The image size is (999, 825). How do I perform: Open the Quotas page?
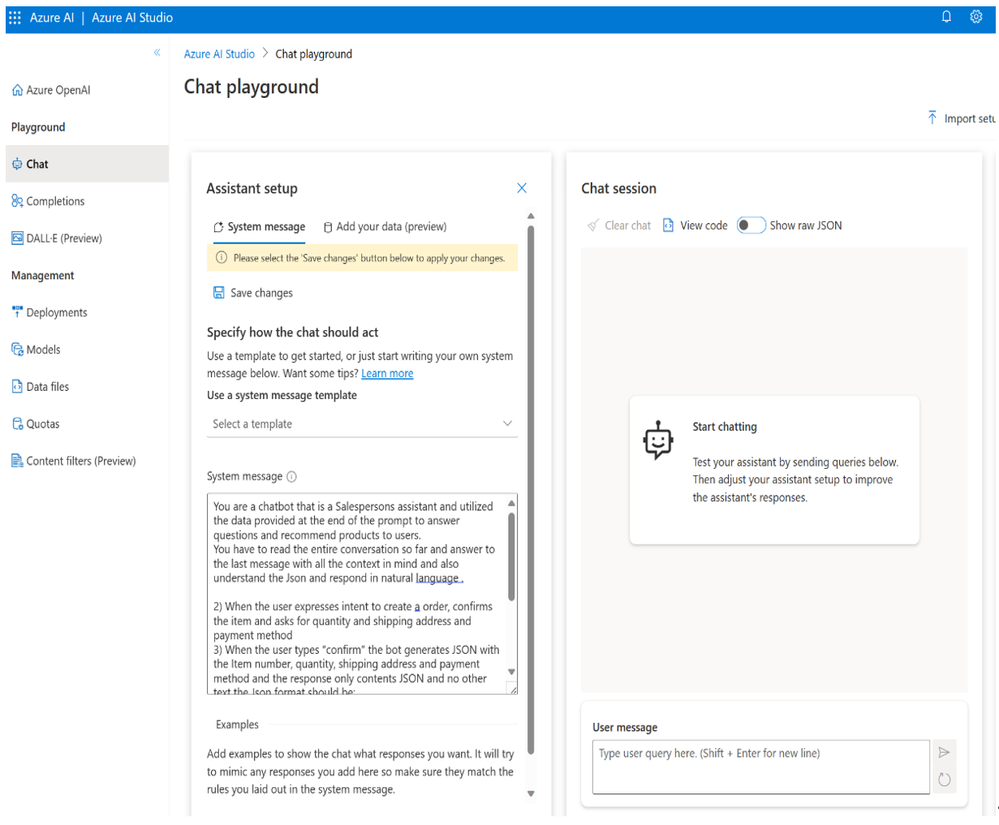pyautogui.click(x=36, y=424)
